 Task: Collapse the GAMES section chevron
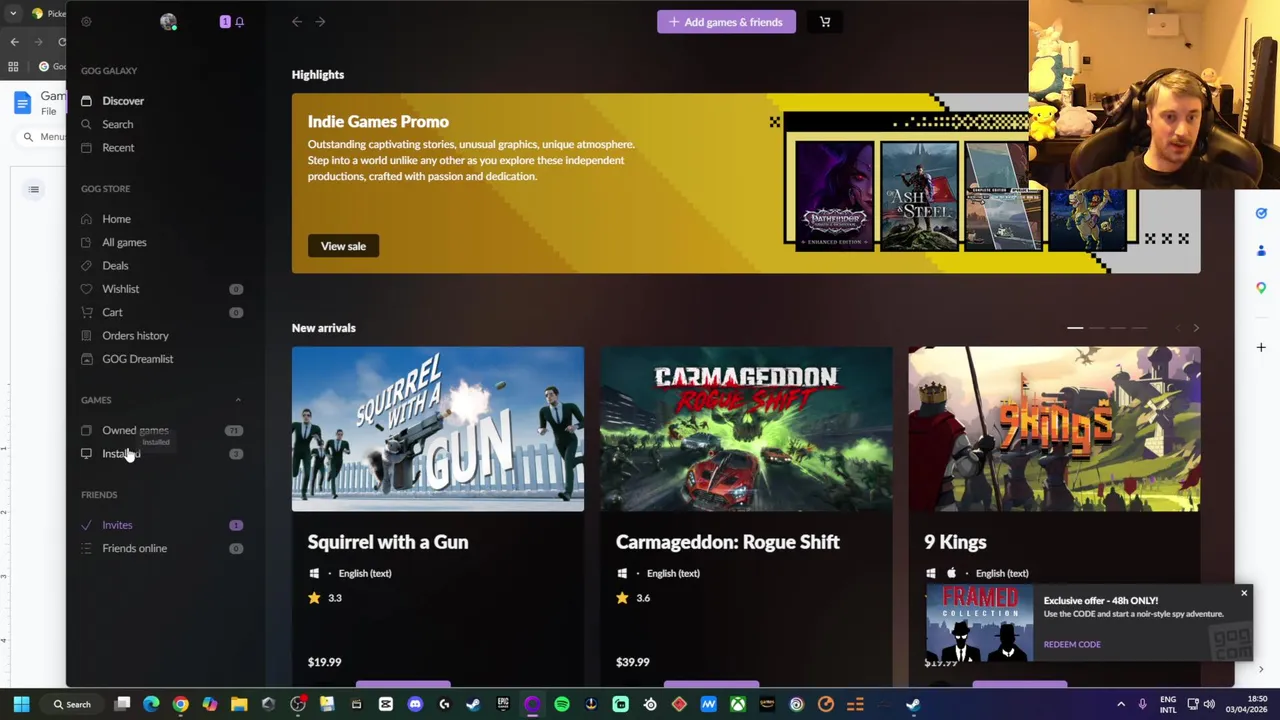[238, 400]
